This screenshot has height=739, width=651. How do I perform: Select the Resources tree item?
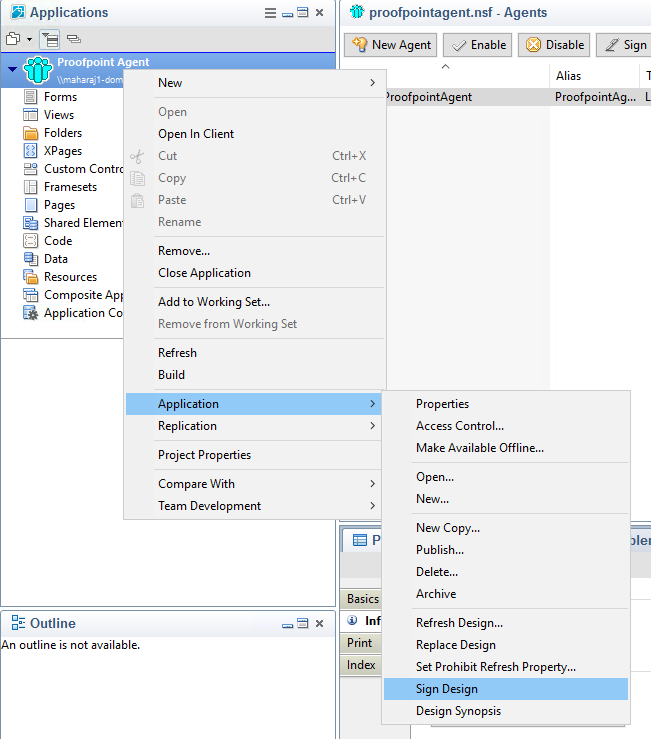tap(70, 277)
